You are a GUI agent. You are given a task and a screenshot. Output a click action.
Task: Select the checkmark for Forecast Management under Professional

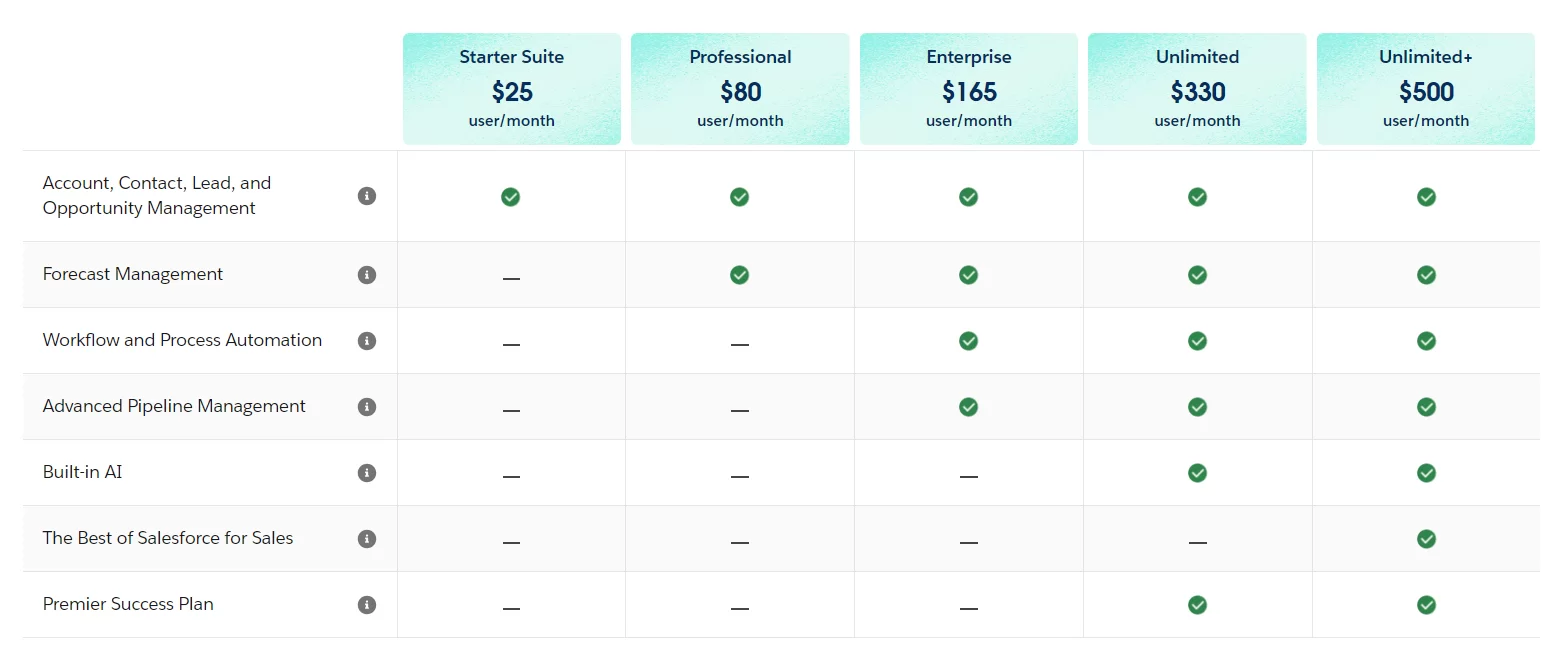point(739,274)
